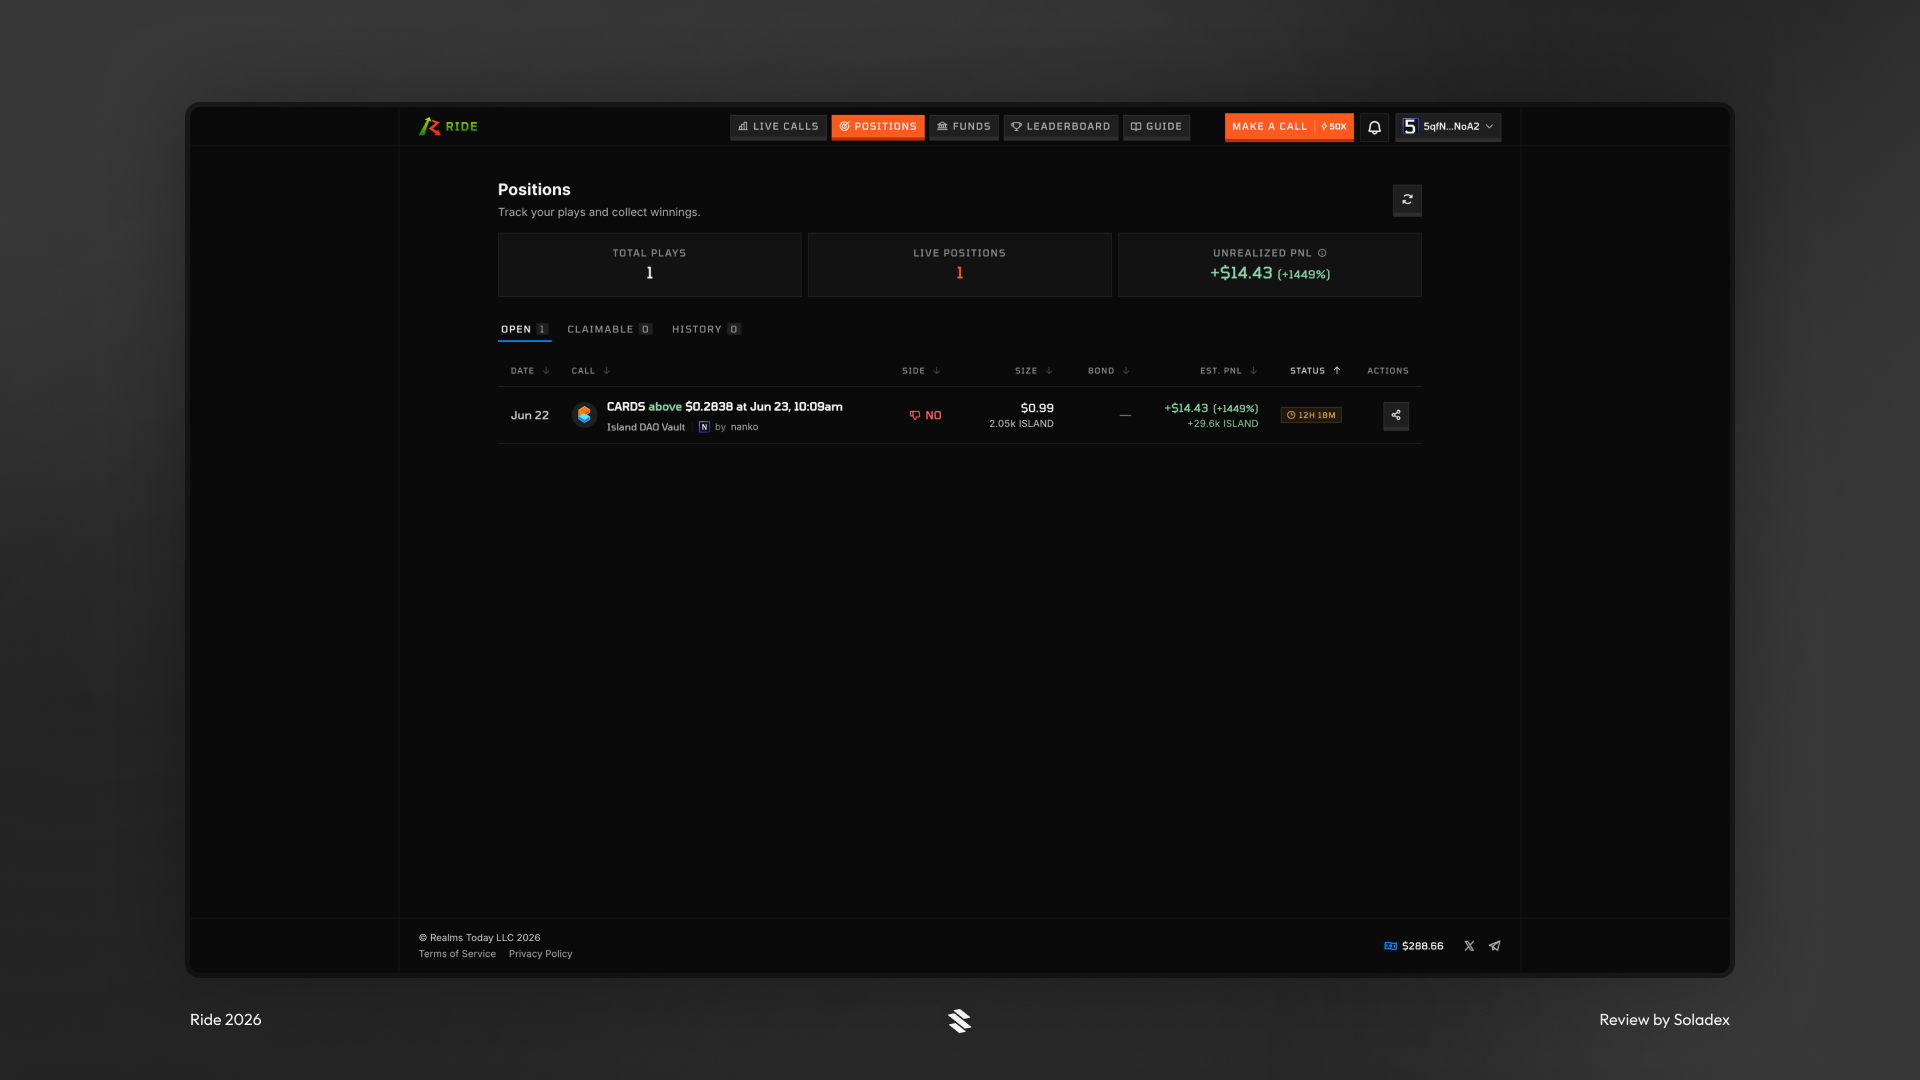The height and width of the screenshot is (1080, 1920).
Task: Switch to the Open tab
Action: pos(524,329)
